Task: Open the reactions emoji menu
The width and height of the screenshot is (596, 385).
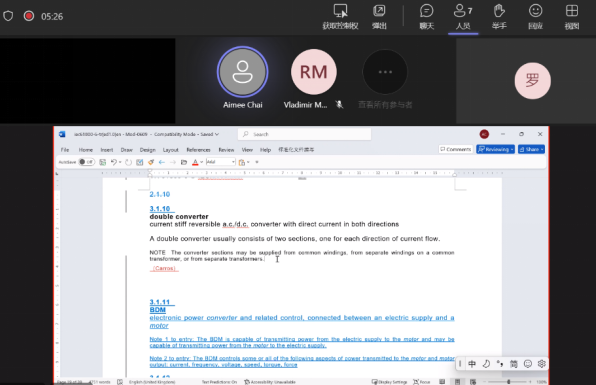Action: pyautogui.click(x=535, y=16)
